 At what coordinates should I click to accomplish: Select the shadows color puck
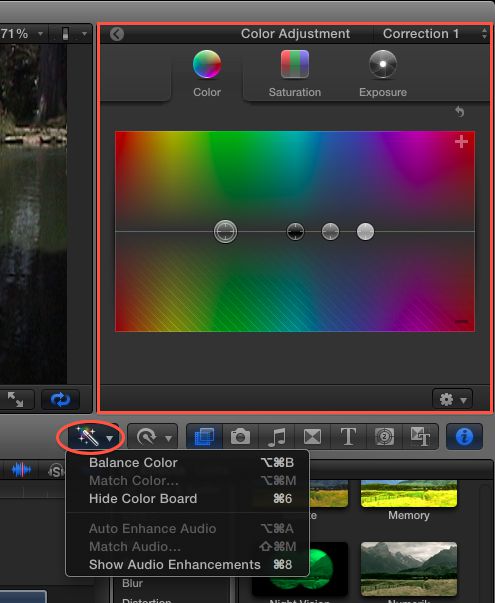coord(295,232)
